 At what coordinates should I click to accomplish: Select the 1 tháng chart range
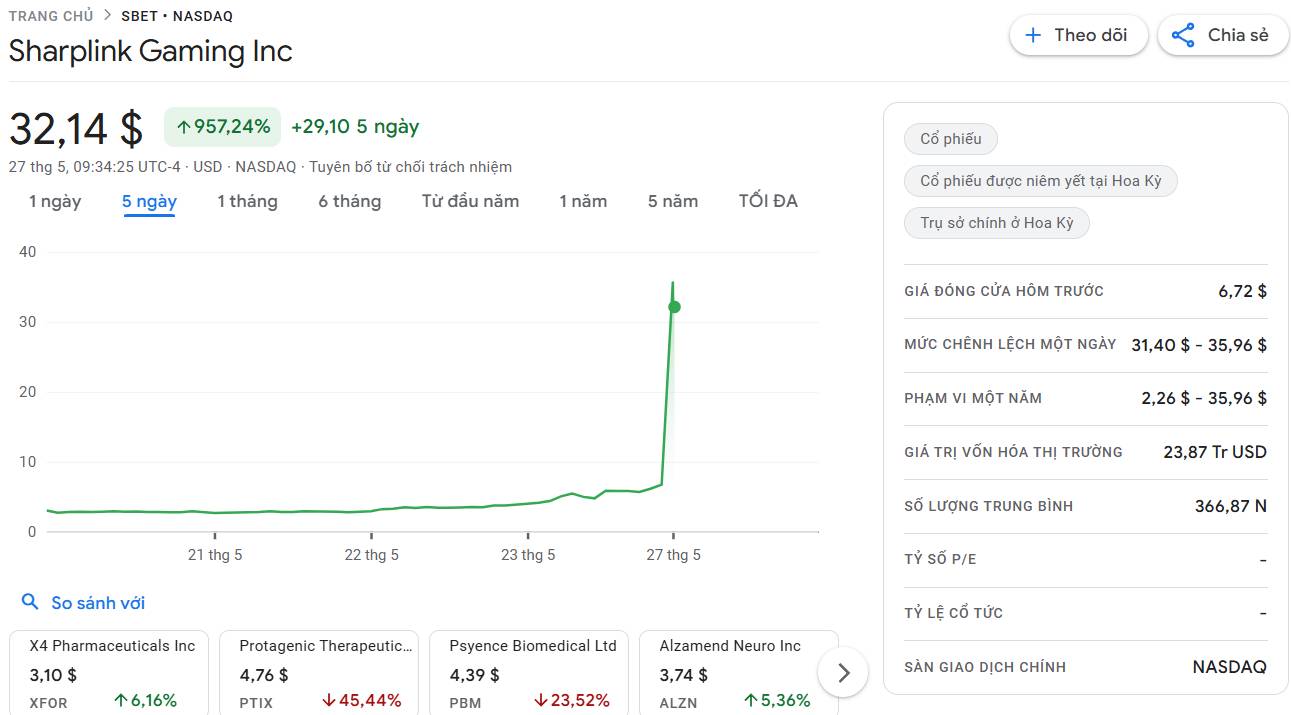tap(247, 201)
